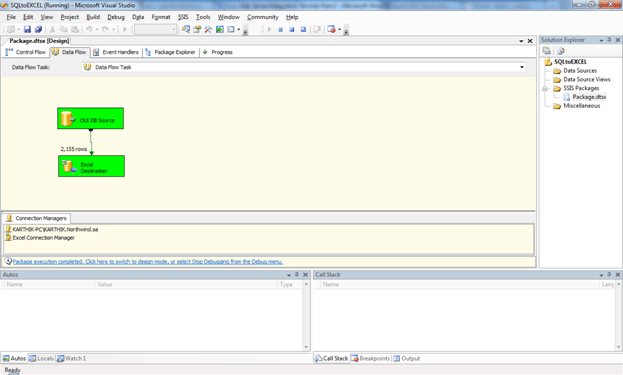Open the Format menu
Screen dimensions: 623x375
[161, 17]
